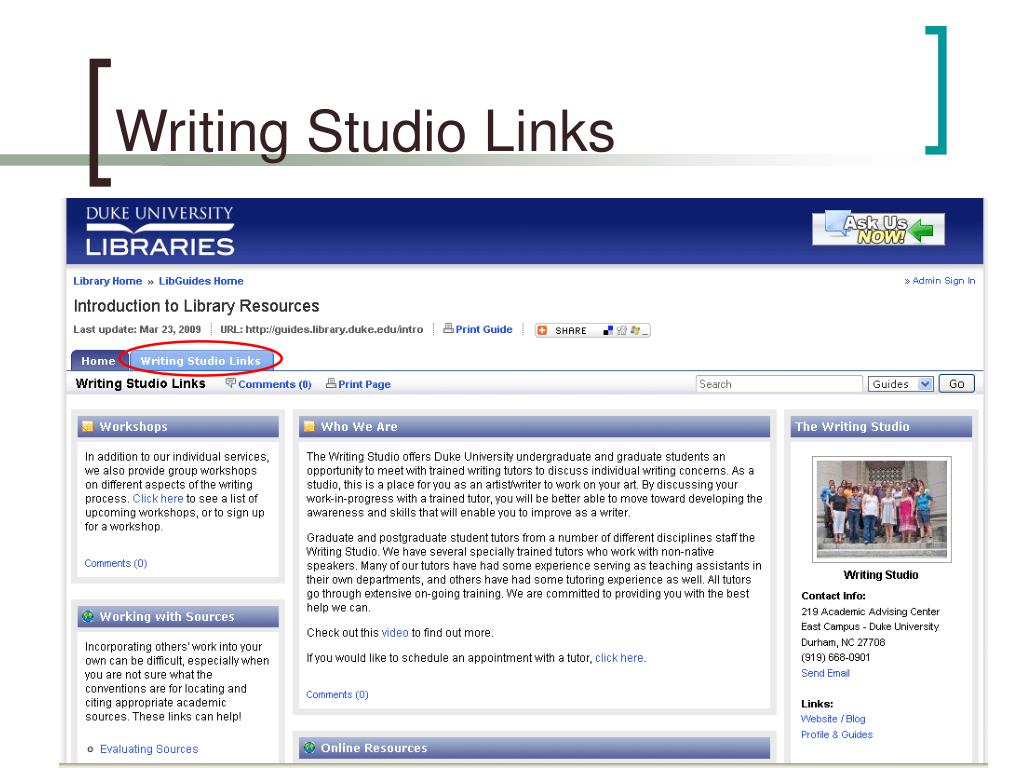1024x768 pixels.
Task: Open Comments (0) beside Writing Studio Links heading
Action: click(x=275, y=384)
